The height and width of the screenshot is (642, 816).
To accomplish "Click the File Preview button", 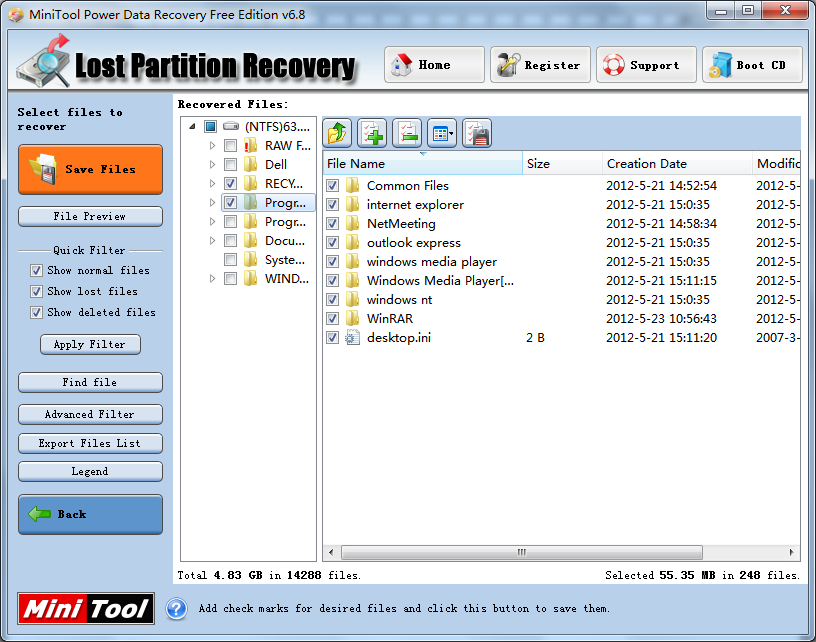I will pyautogui.click(x=91, y=216).
